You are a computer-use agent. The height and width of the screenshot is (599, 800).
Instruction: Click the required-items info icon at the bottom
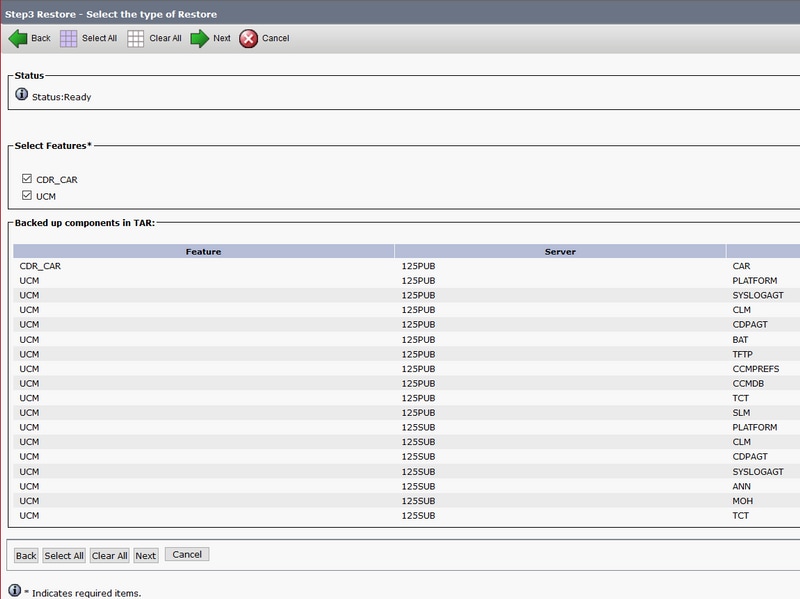click(x=15, y=590)
